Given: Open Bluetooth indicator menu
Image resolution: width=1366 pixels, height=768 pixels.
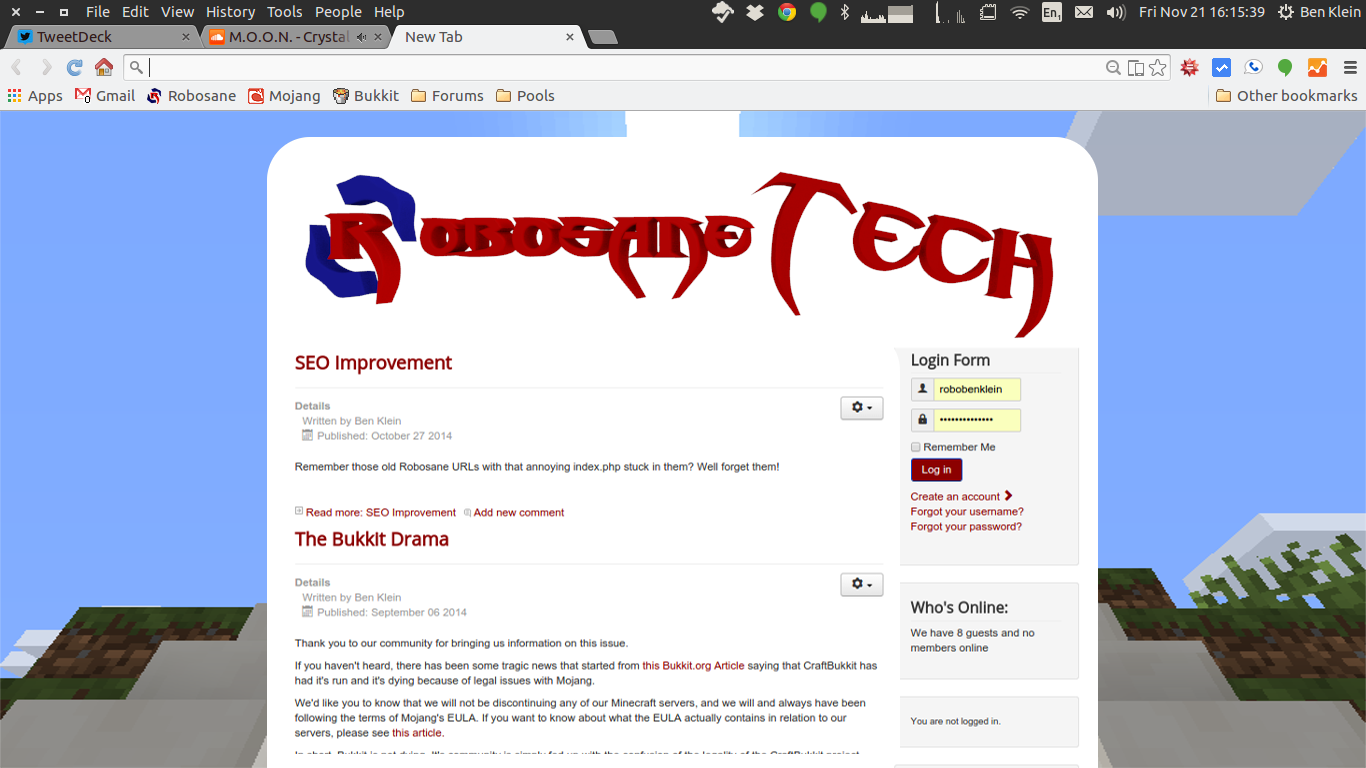Looking at the screenshot, I should [845, 12].
